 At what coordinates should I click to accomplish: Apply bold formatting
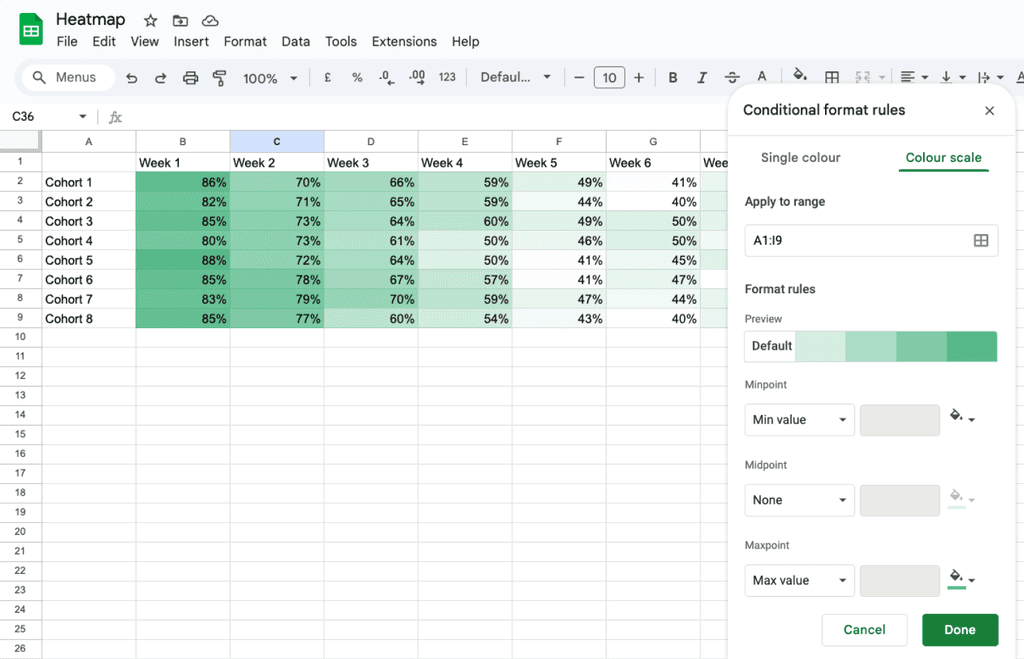(672, 78)
